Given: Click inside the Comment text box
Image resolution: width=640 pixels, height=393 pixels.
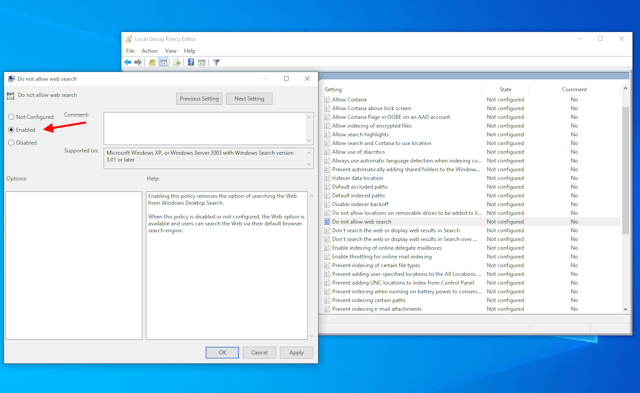Looking at the screenshot, I should point(204,128).
